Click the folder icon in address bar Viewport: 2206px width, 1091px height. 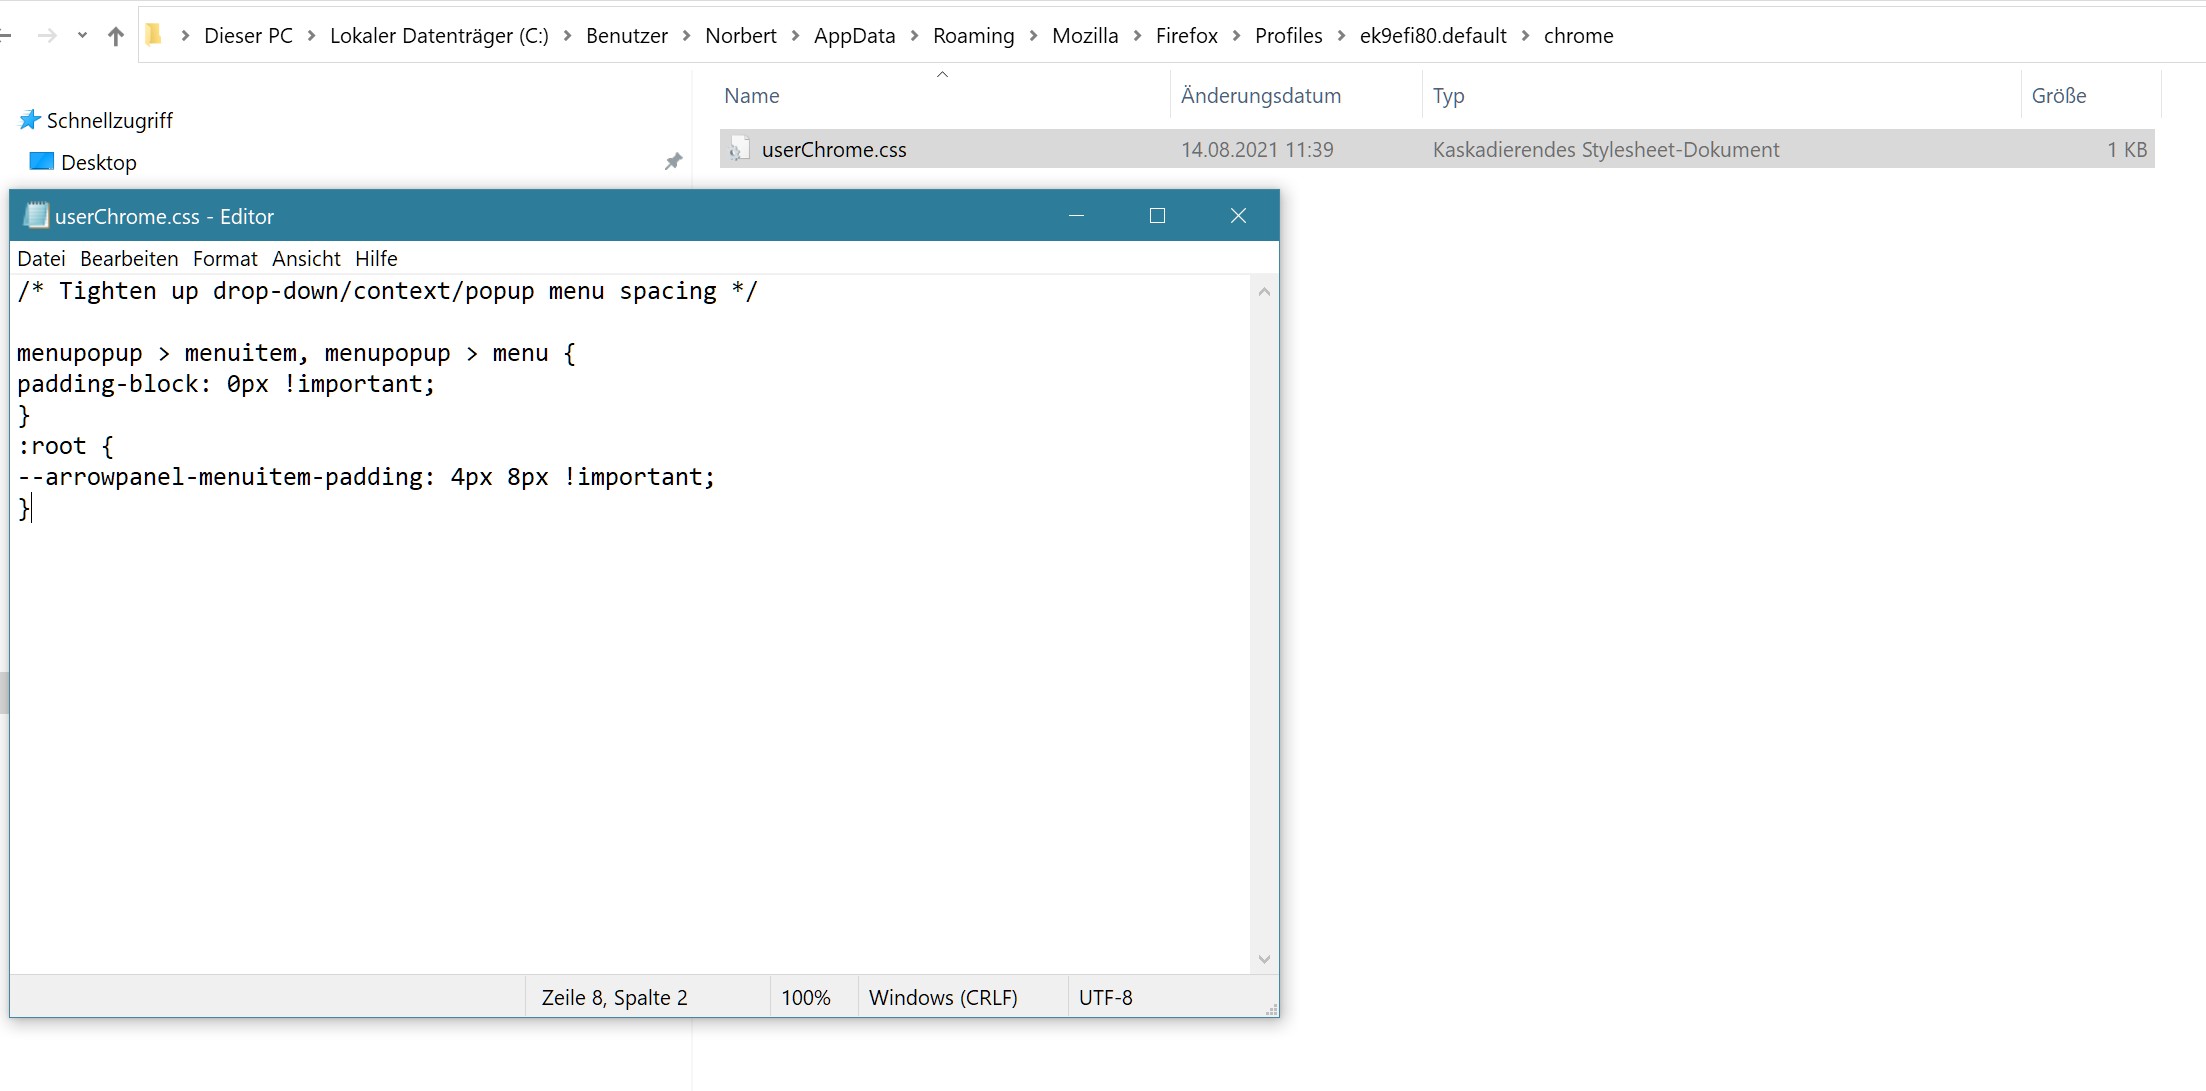tap(153, 36)
